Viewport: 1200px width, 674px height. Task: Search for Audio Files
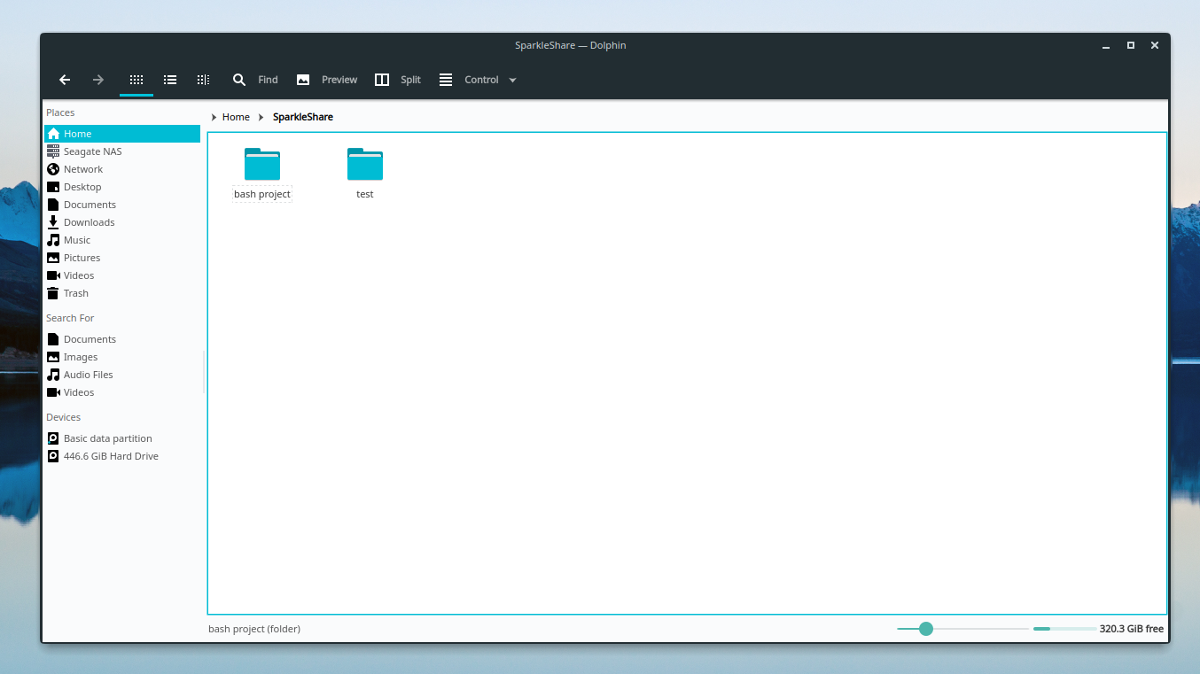point(122,375)
